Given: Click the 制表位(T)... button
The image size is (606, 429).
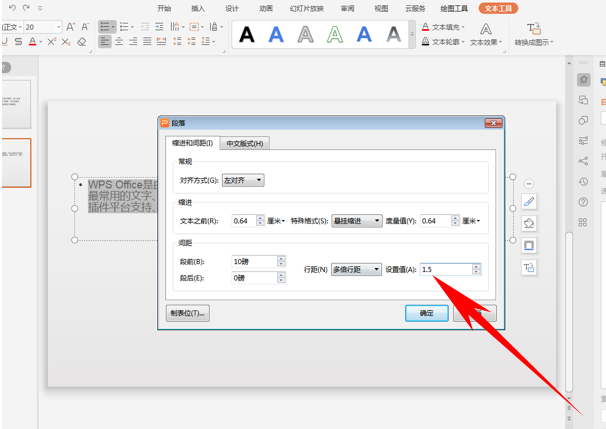Looking at the screenshot, I should [x=187, y=313].
